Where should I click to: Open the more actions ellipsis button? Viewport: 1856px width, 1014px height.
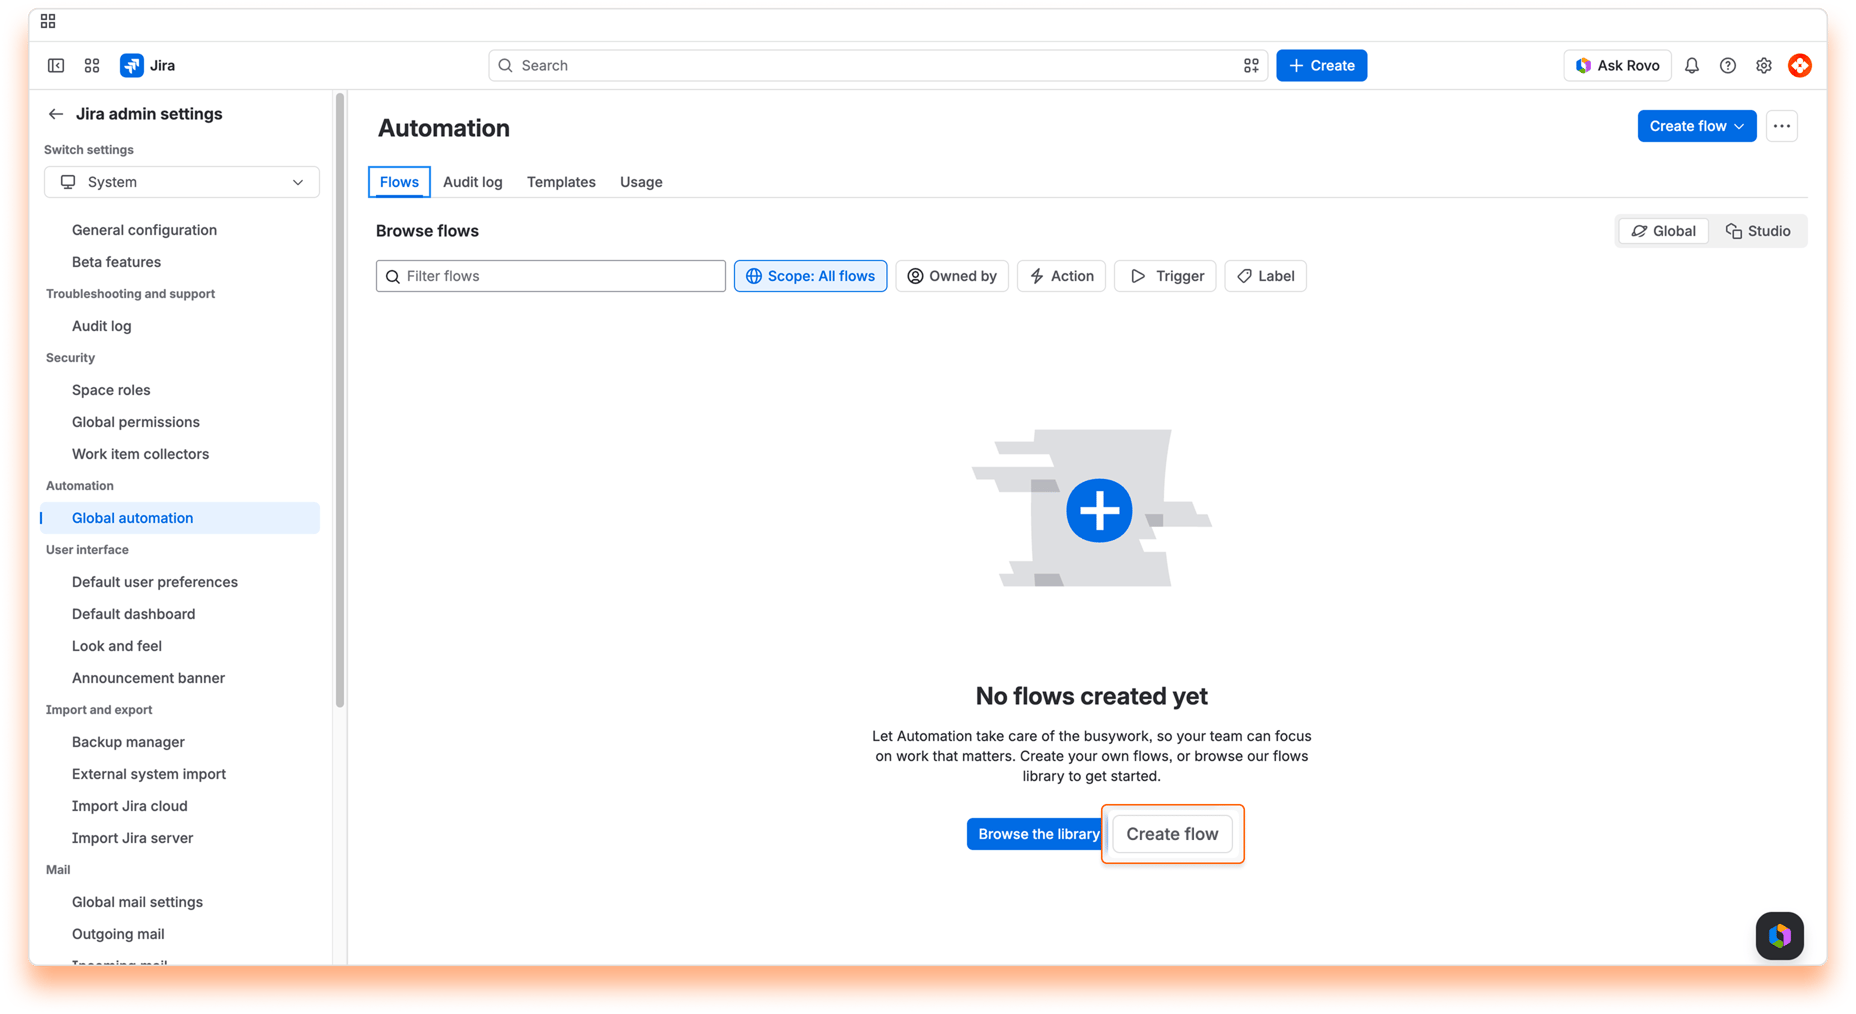click(1782, 126)
